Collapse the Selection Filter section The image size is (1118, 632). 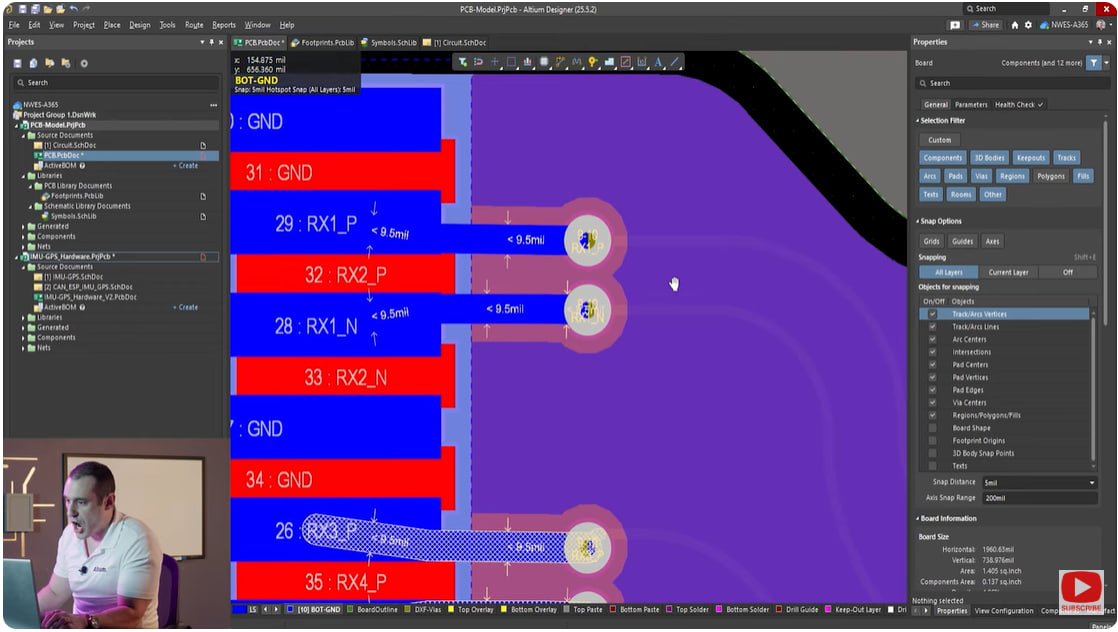[918, 121]
